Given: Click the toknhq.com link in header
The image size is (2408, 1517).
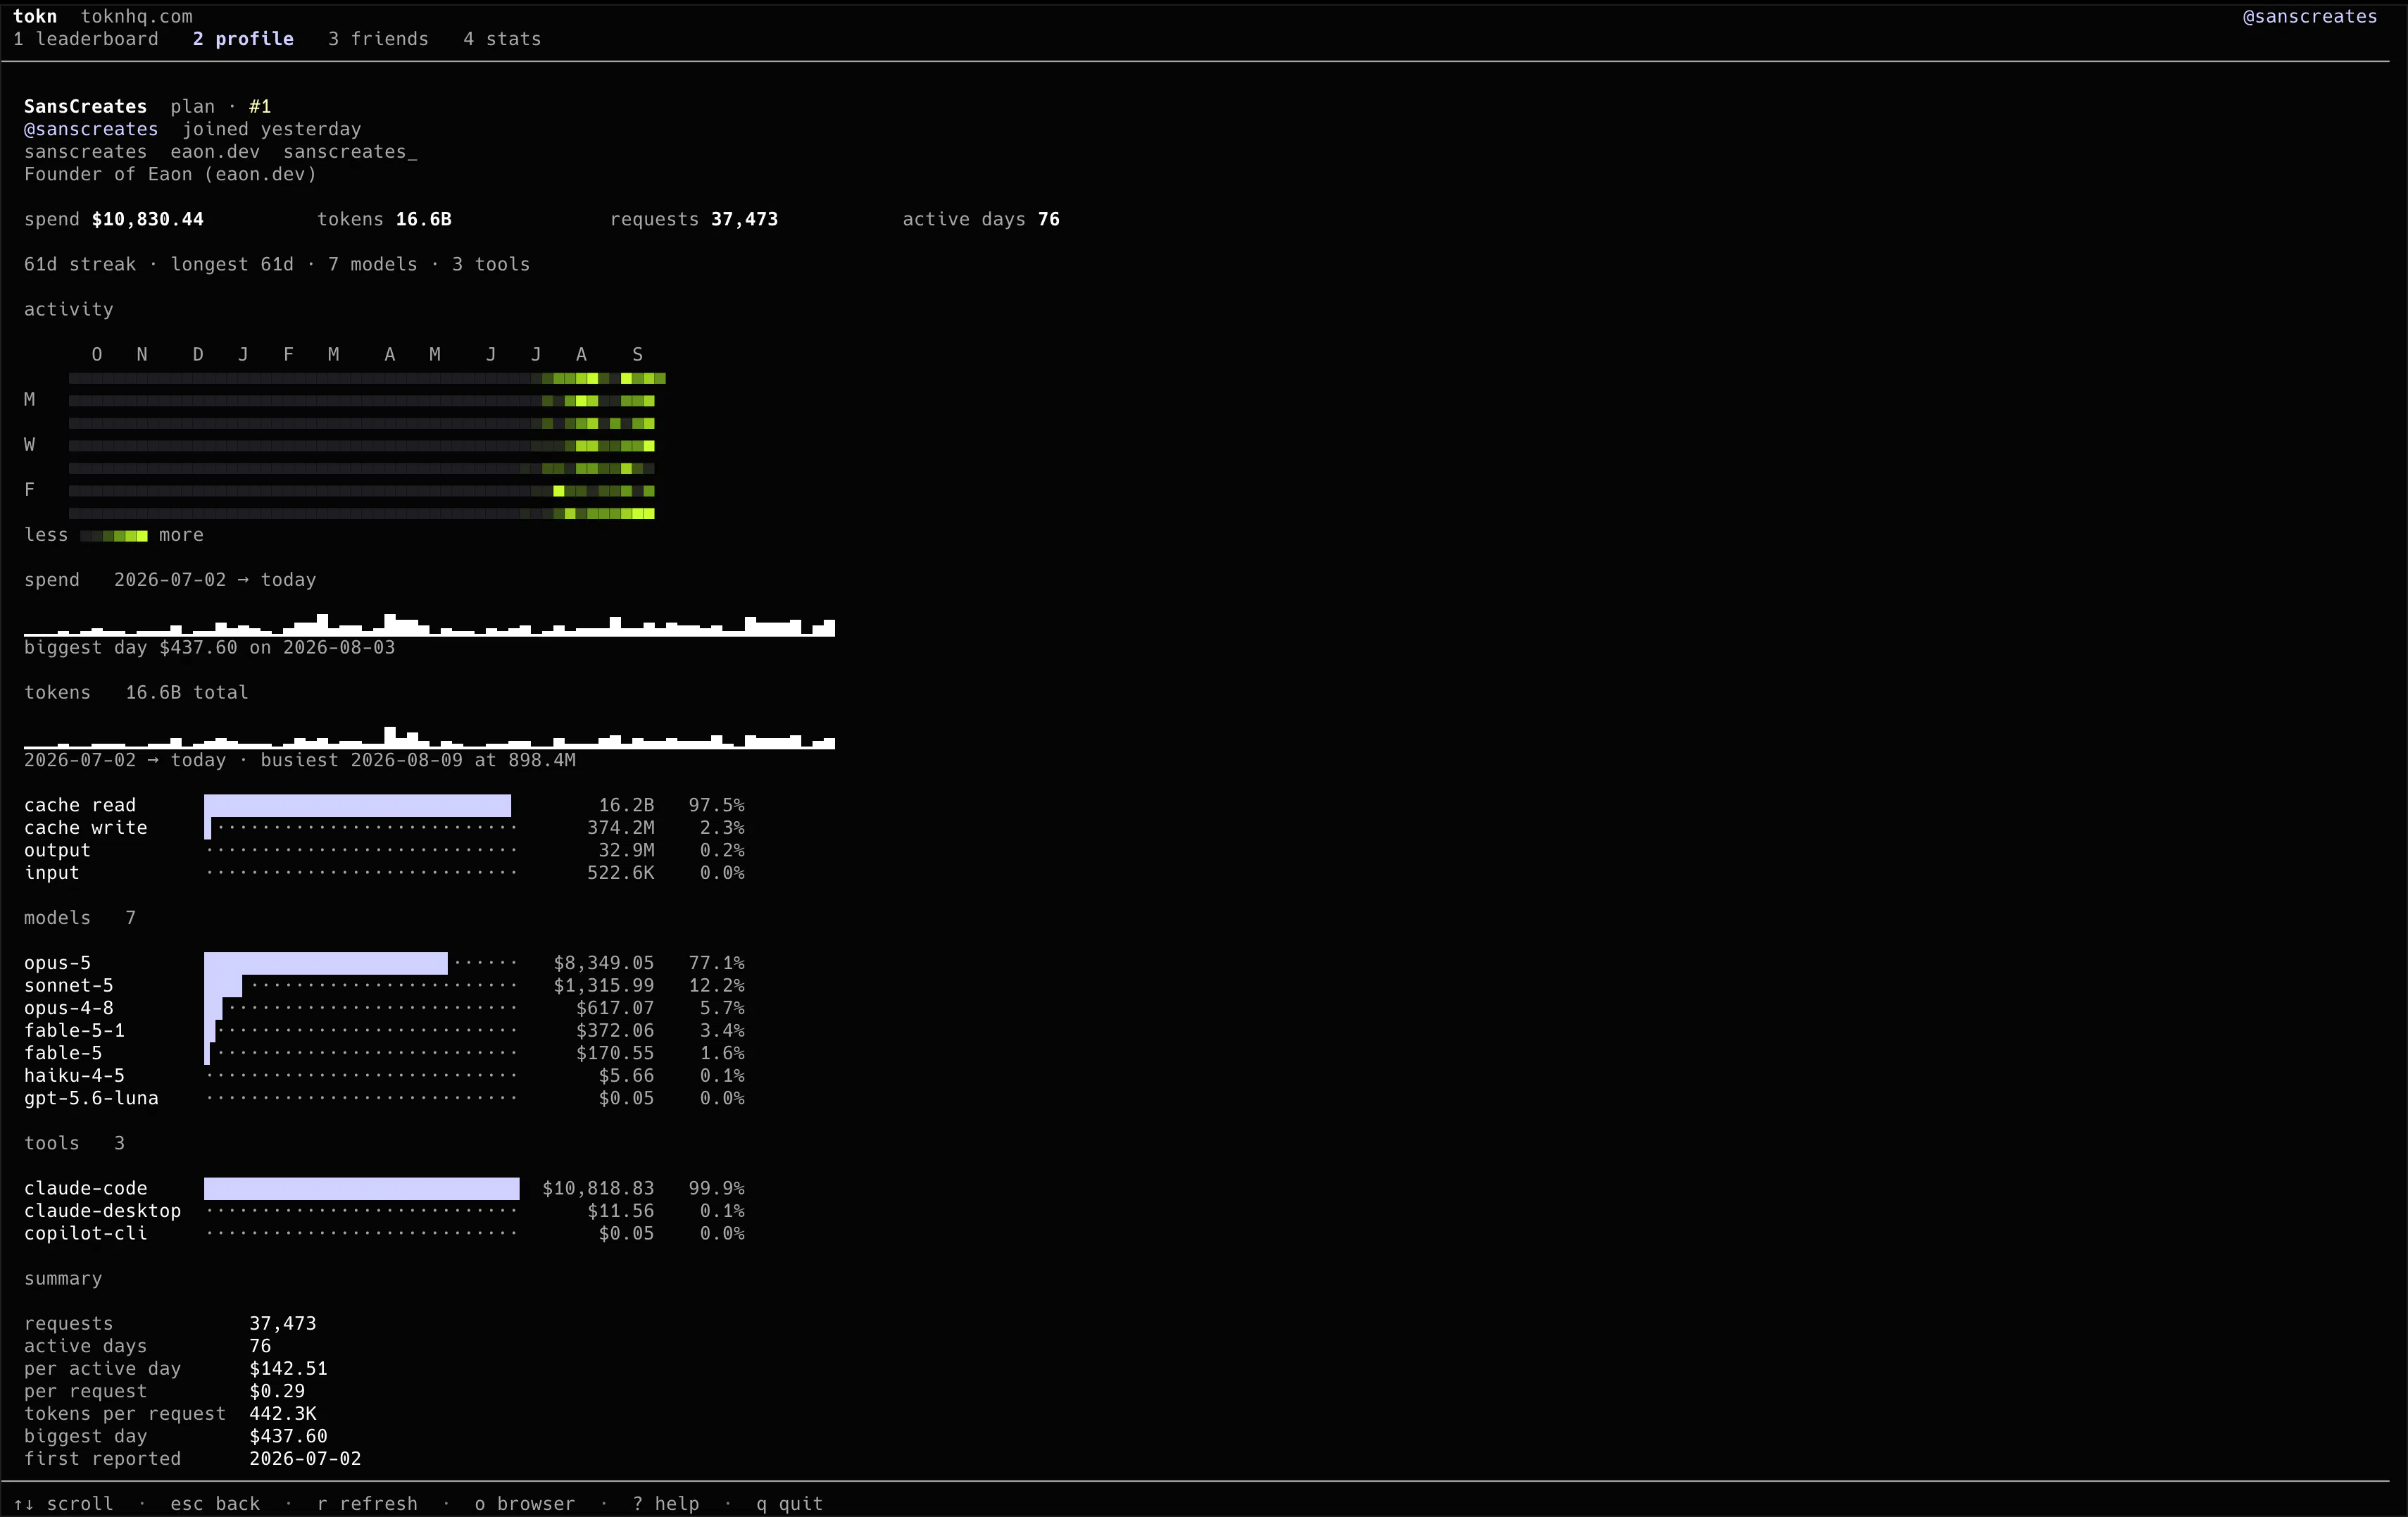Looking at the screenshot, I should click(x=137, y=16).
